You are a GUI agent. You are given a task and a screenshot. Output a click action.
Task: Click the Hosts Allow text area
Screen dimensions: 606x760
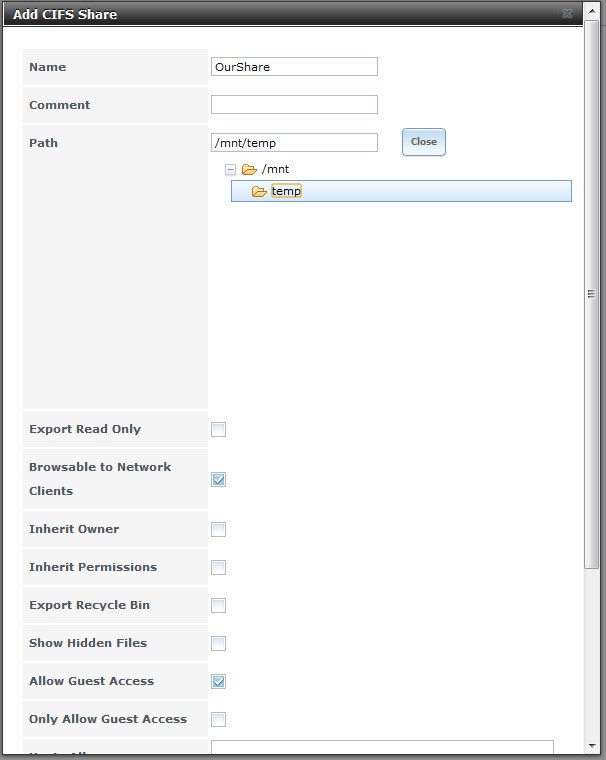381,749
